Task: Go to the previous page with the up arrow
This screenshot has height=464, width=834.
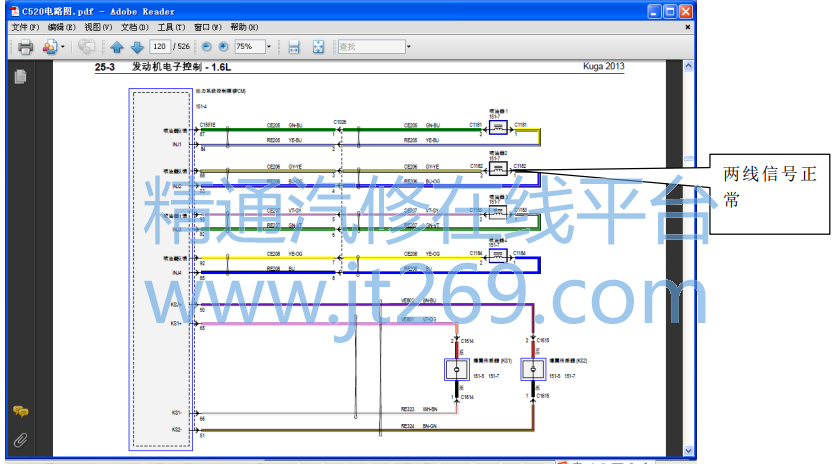Action: (x=116, y=47)
